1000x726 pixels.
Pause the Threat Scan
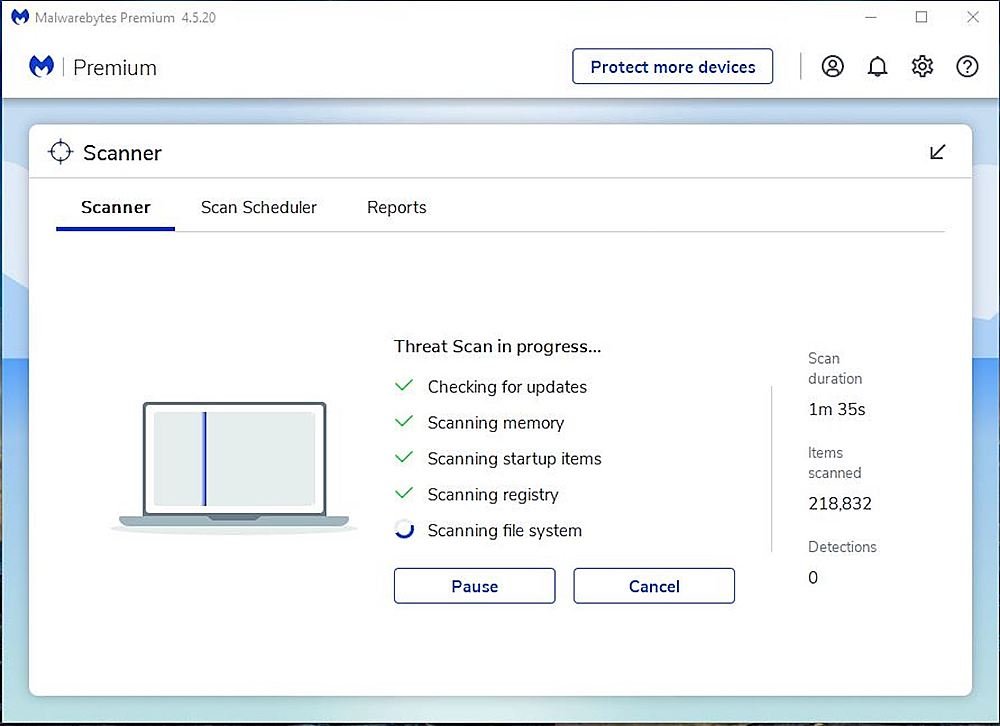coord(474,586)
